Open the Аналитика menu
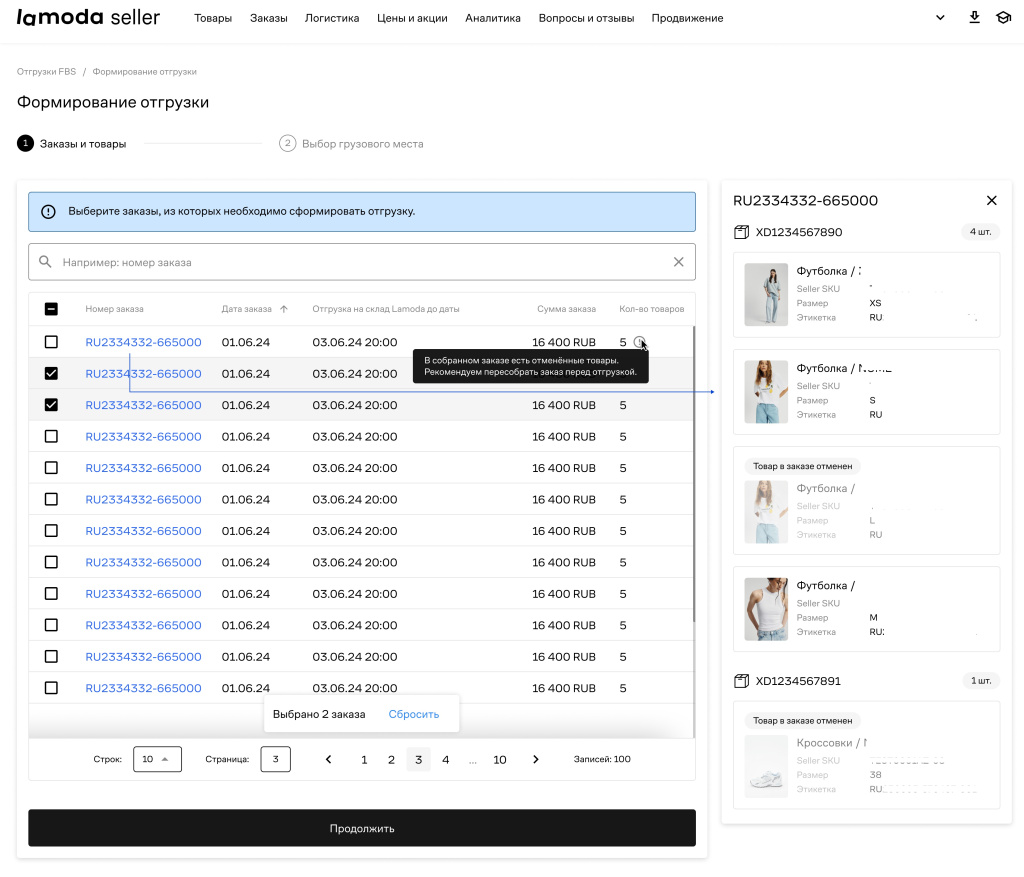The image size is (1024, 877). (492, 18)
